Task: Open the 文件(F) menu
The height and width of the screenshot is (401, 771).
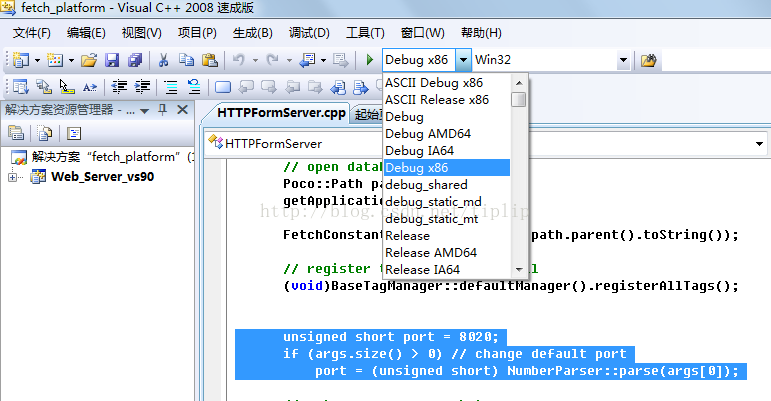Action: (31, 33)
